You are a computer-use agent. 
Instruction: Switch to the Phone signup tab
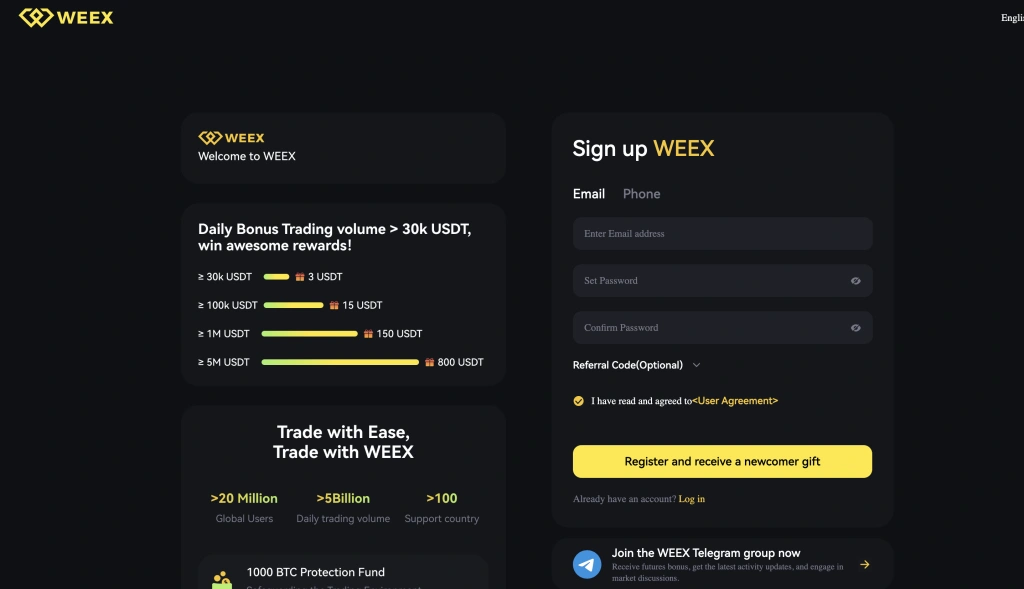[641, 194]
